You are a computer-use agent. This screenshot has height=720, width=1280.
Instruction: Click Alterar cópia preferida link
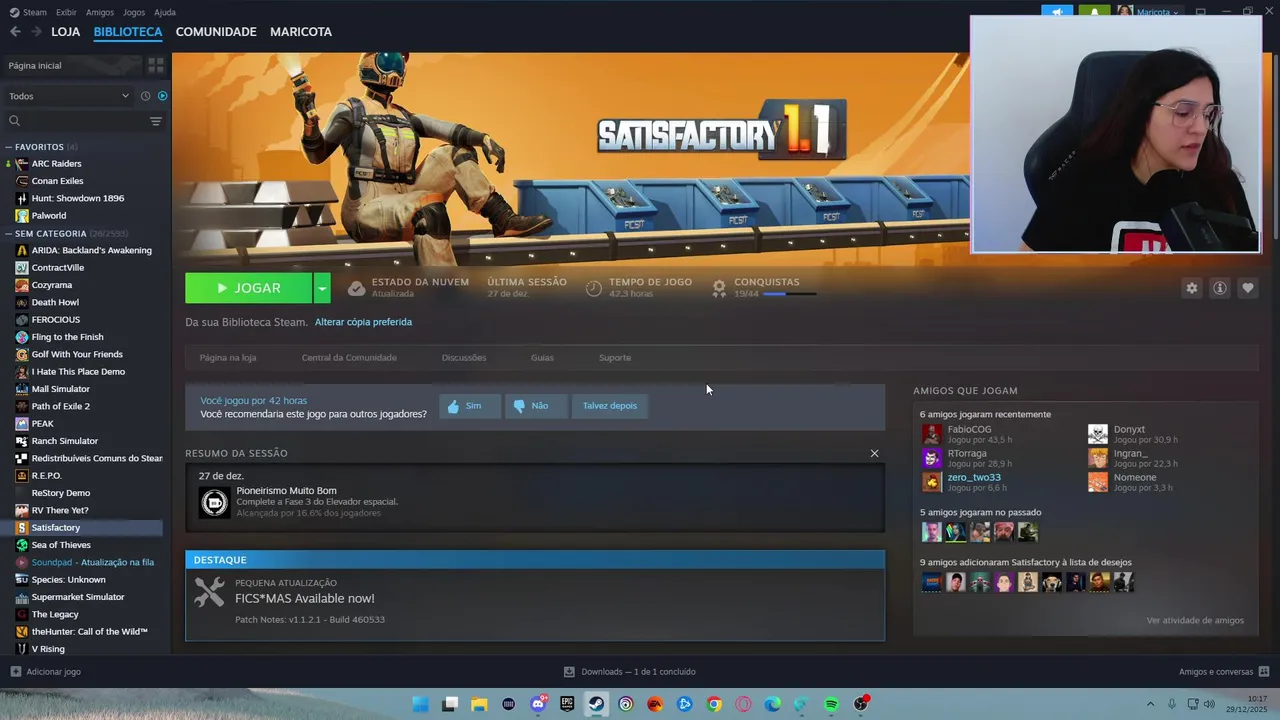pyautogui.click(x=363, y=322)
